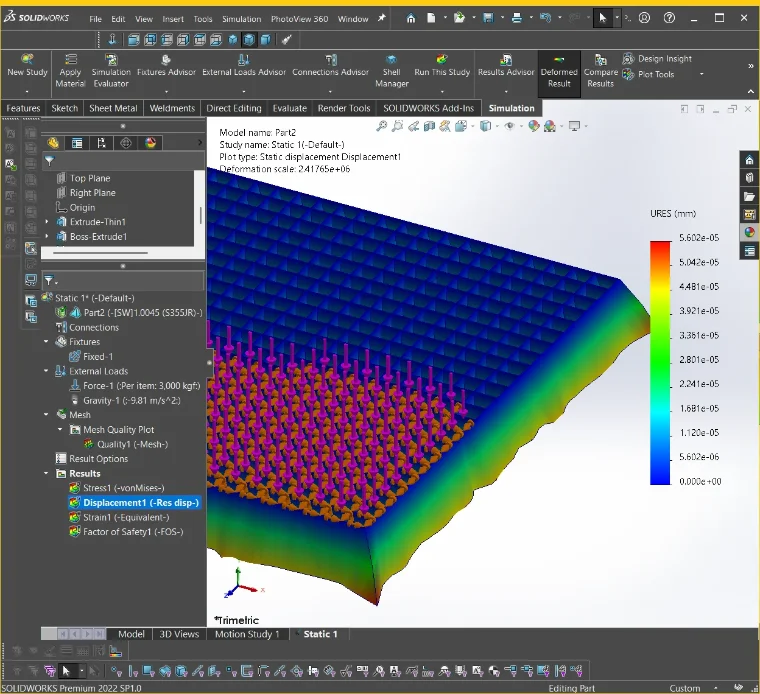Open Results Advisor
This screenshot has height=694, width=760.
(506, 66)
